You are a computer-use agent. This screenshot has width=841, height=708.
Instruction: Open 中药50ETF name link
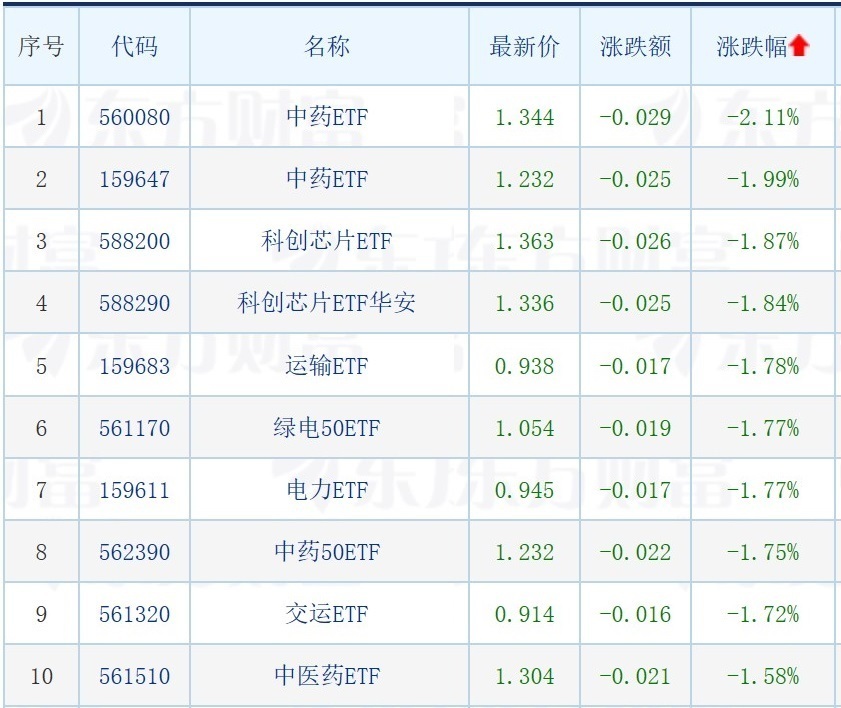click(x=327, y=552)
